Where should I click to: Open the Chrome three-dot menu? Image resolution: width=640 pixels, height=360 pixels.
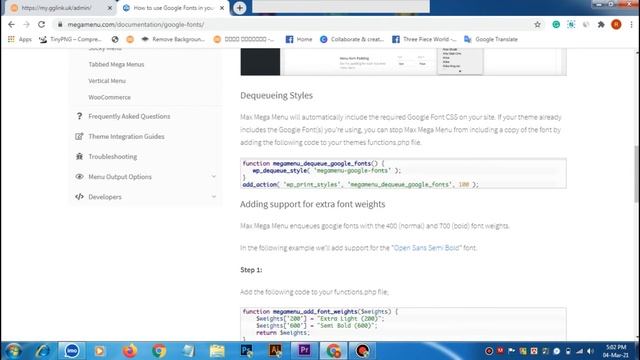pos(631,24)
